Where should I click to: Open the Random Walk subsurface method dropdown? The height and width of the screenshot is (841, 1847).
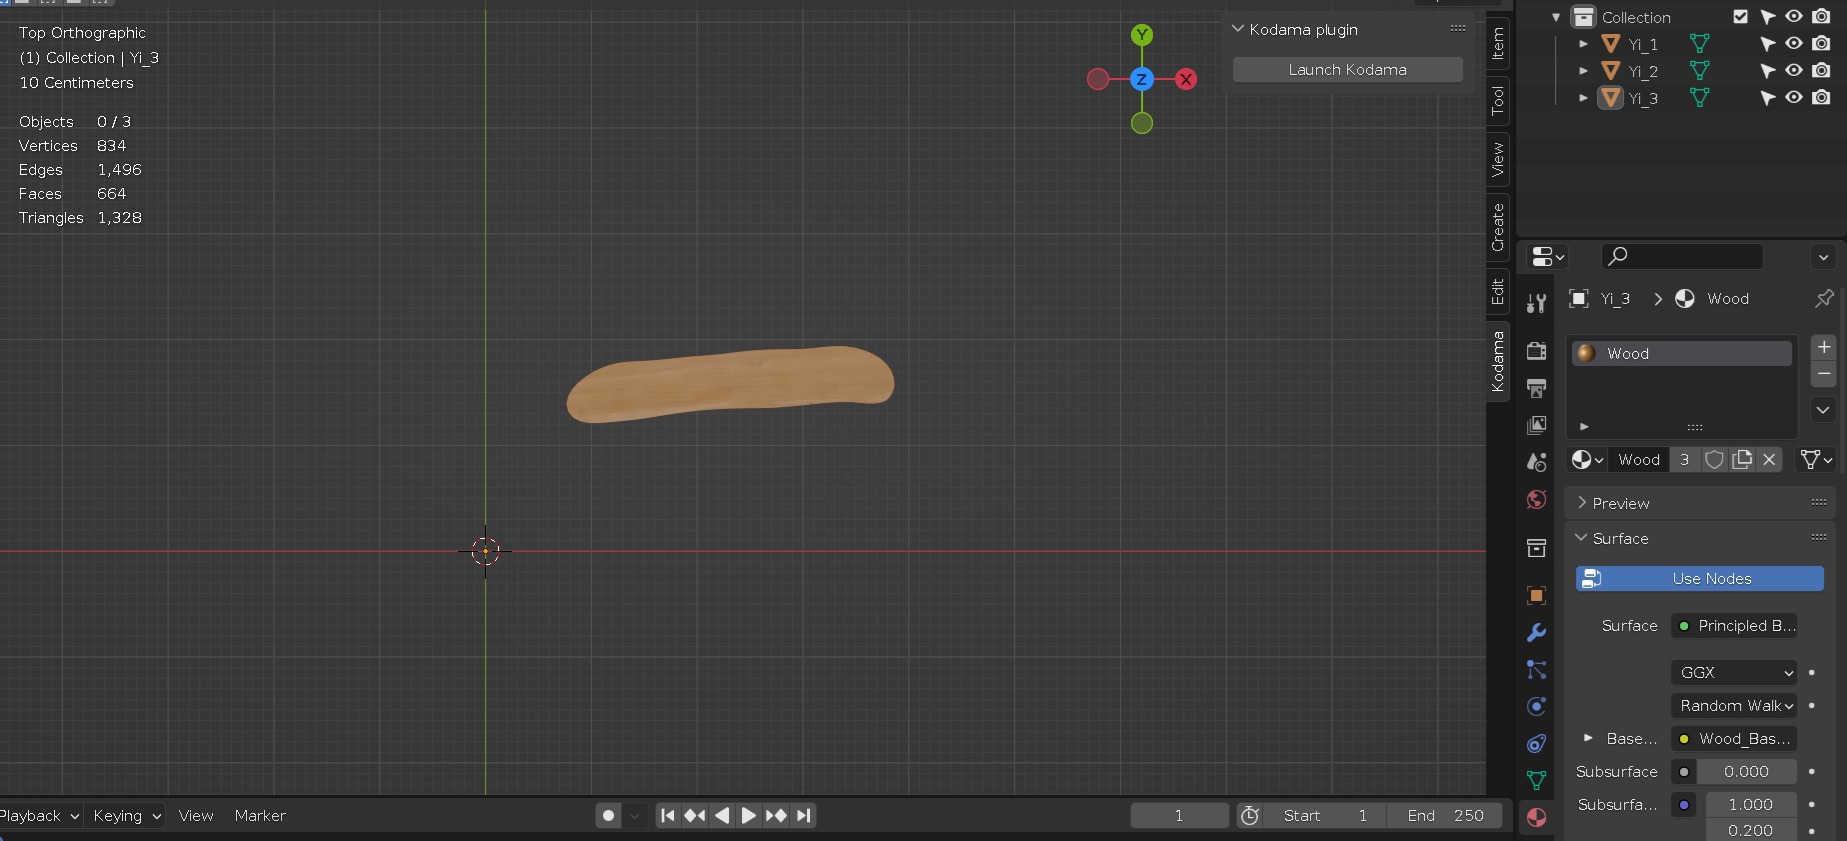tap(1734, 705)
